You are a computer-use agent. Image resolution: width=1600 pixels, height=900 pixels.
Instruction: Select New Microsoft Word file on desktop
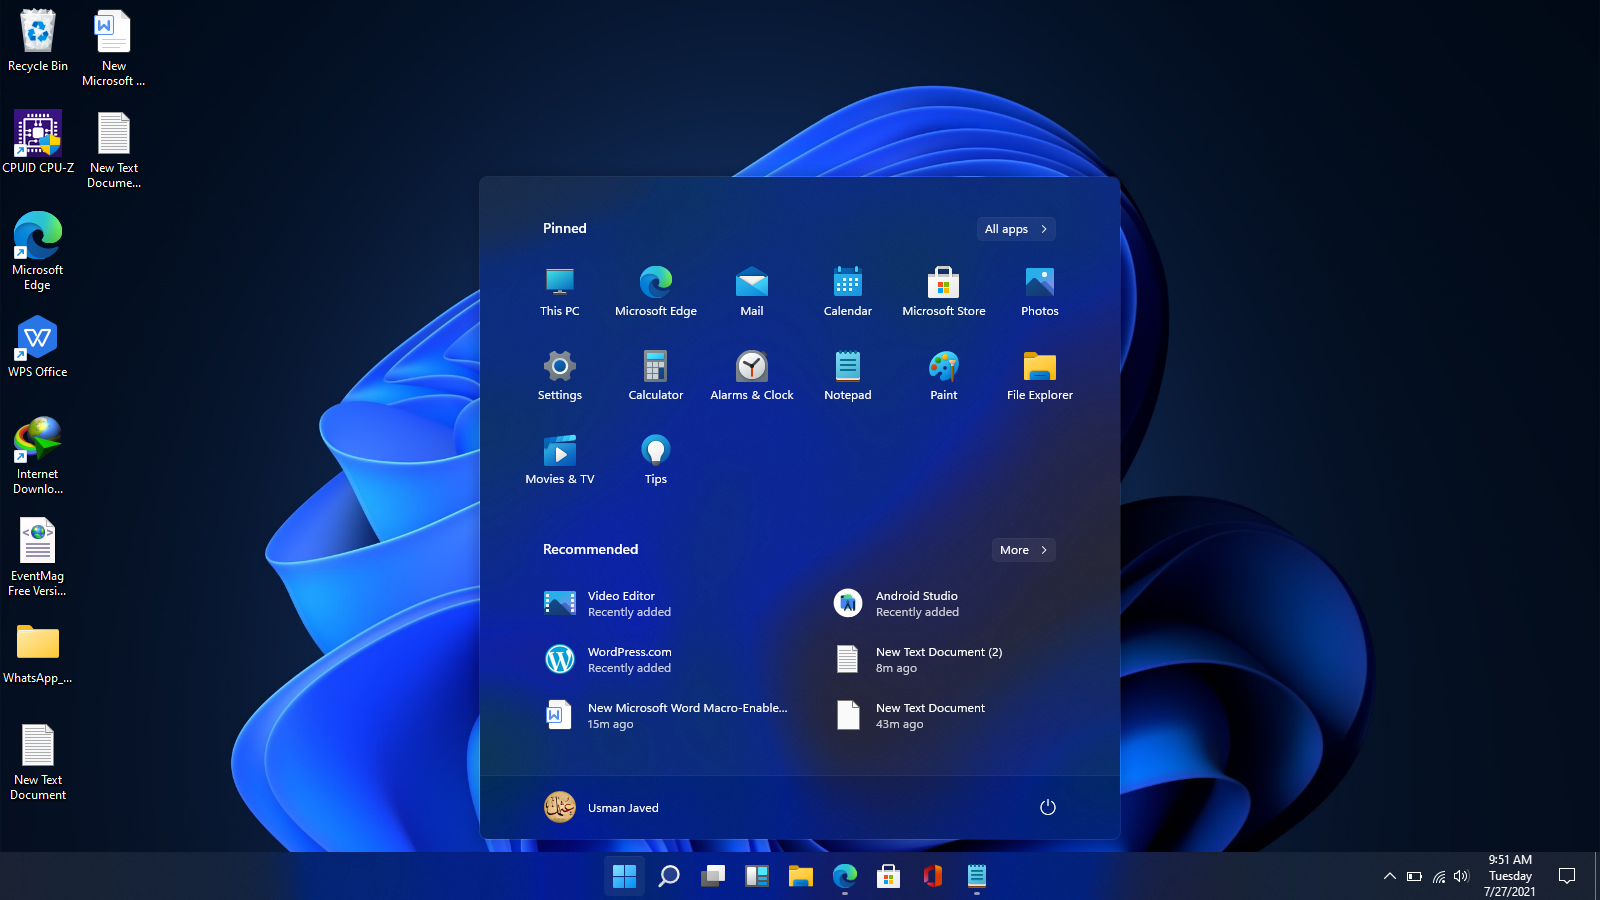click(114, 48)
